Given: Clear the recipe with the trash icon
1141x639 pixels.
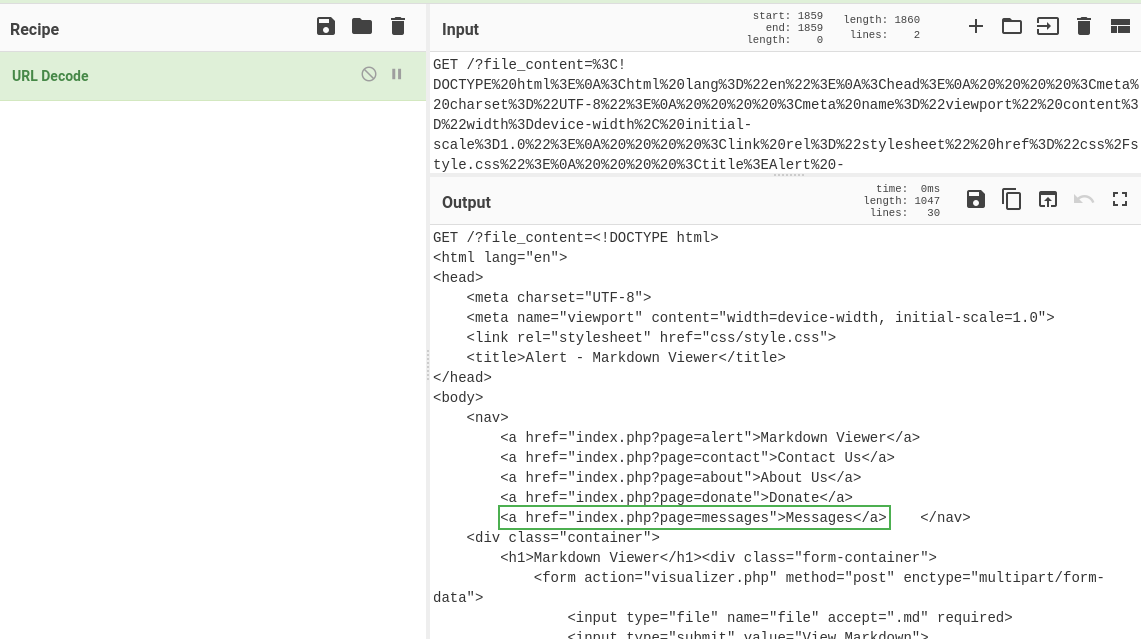Looking at the screenshot, I should tap(397, 27).
